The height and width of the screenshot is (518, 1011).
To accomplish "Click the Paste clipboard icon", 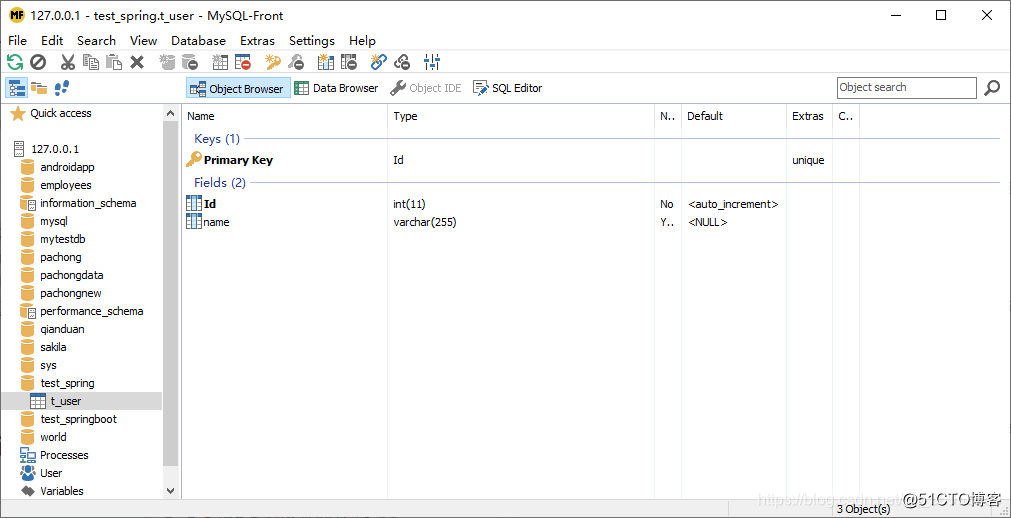I will coord(113,62).
